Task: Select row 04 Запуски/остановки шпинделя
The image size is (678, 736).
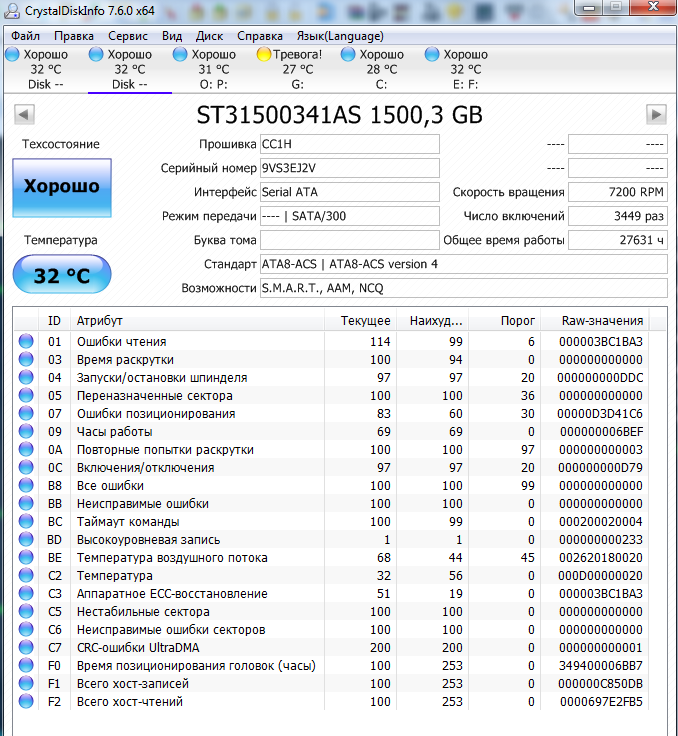Action: 331,377
